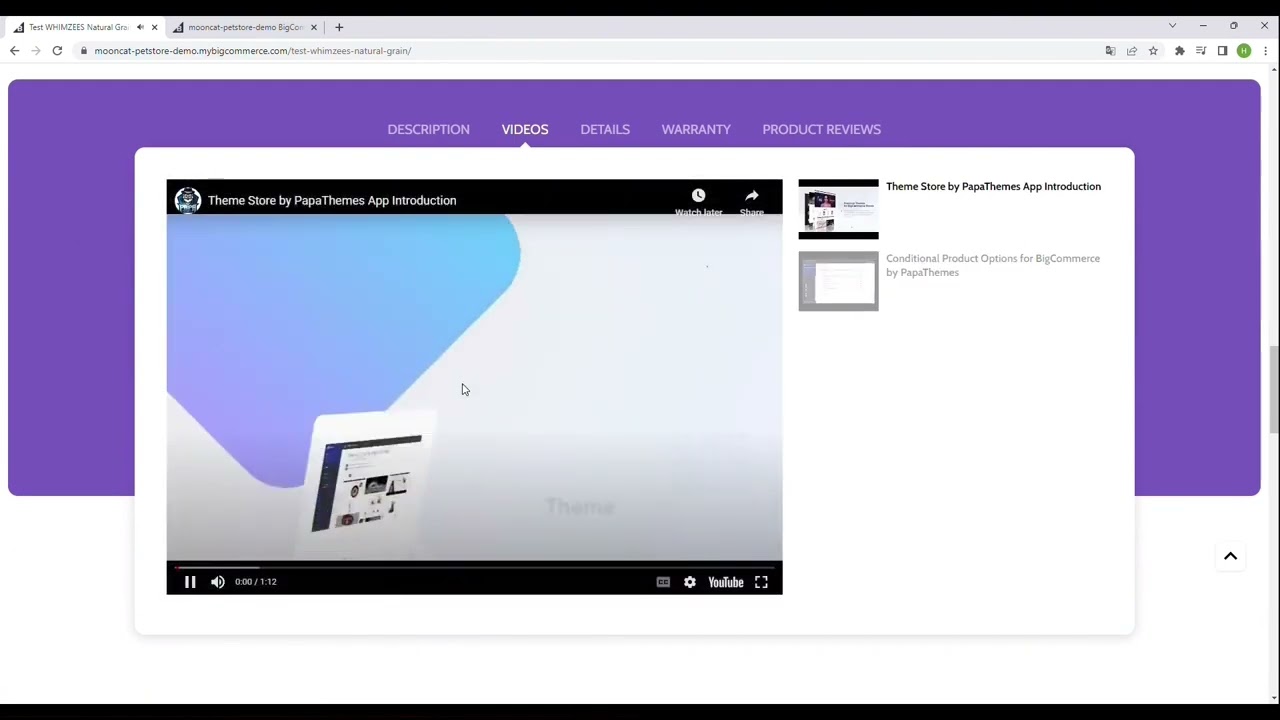The height and width of the screenshot is (720, 1280).
Task: Bookmark this page with the star icon
Action: (x=1153, y=51)
